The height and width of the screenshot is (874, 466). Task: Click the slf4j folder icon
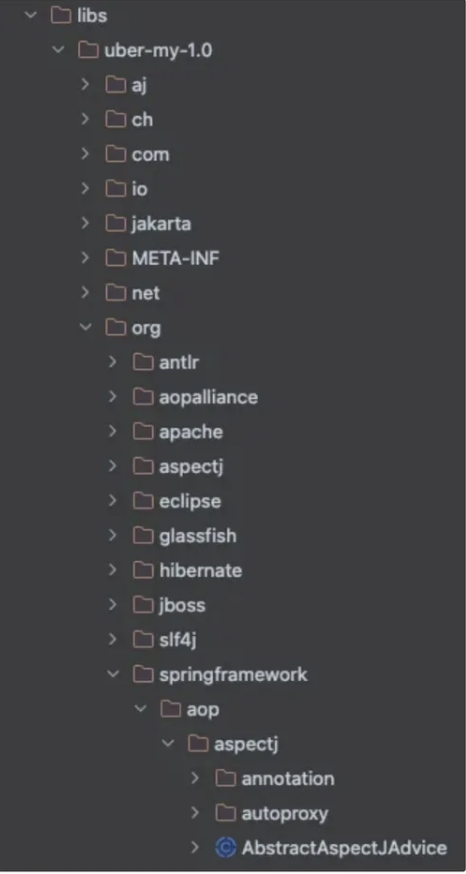(x=143, y=639)
